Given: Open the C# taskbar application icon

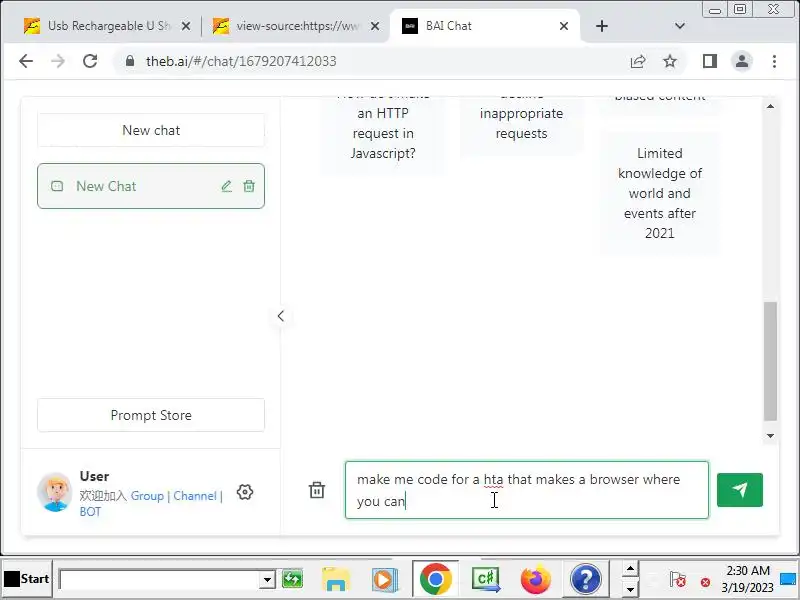Looking at the screenshot, I should click(x=486, y=580).
